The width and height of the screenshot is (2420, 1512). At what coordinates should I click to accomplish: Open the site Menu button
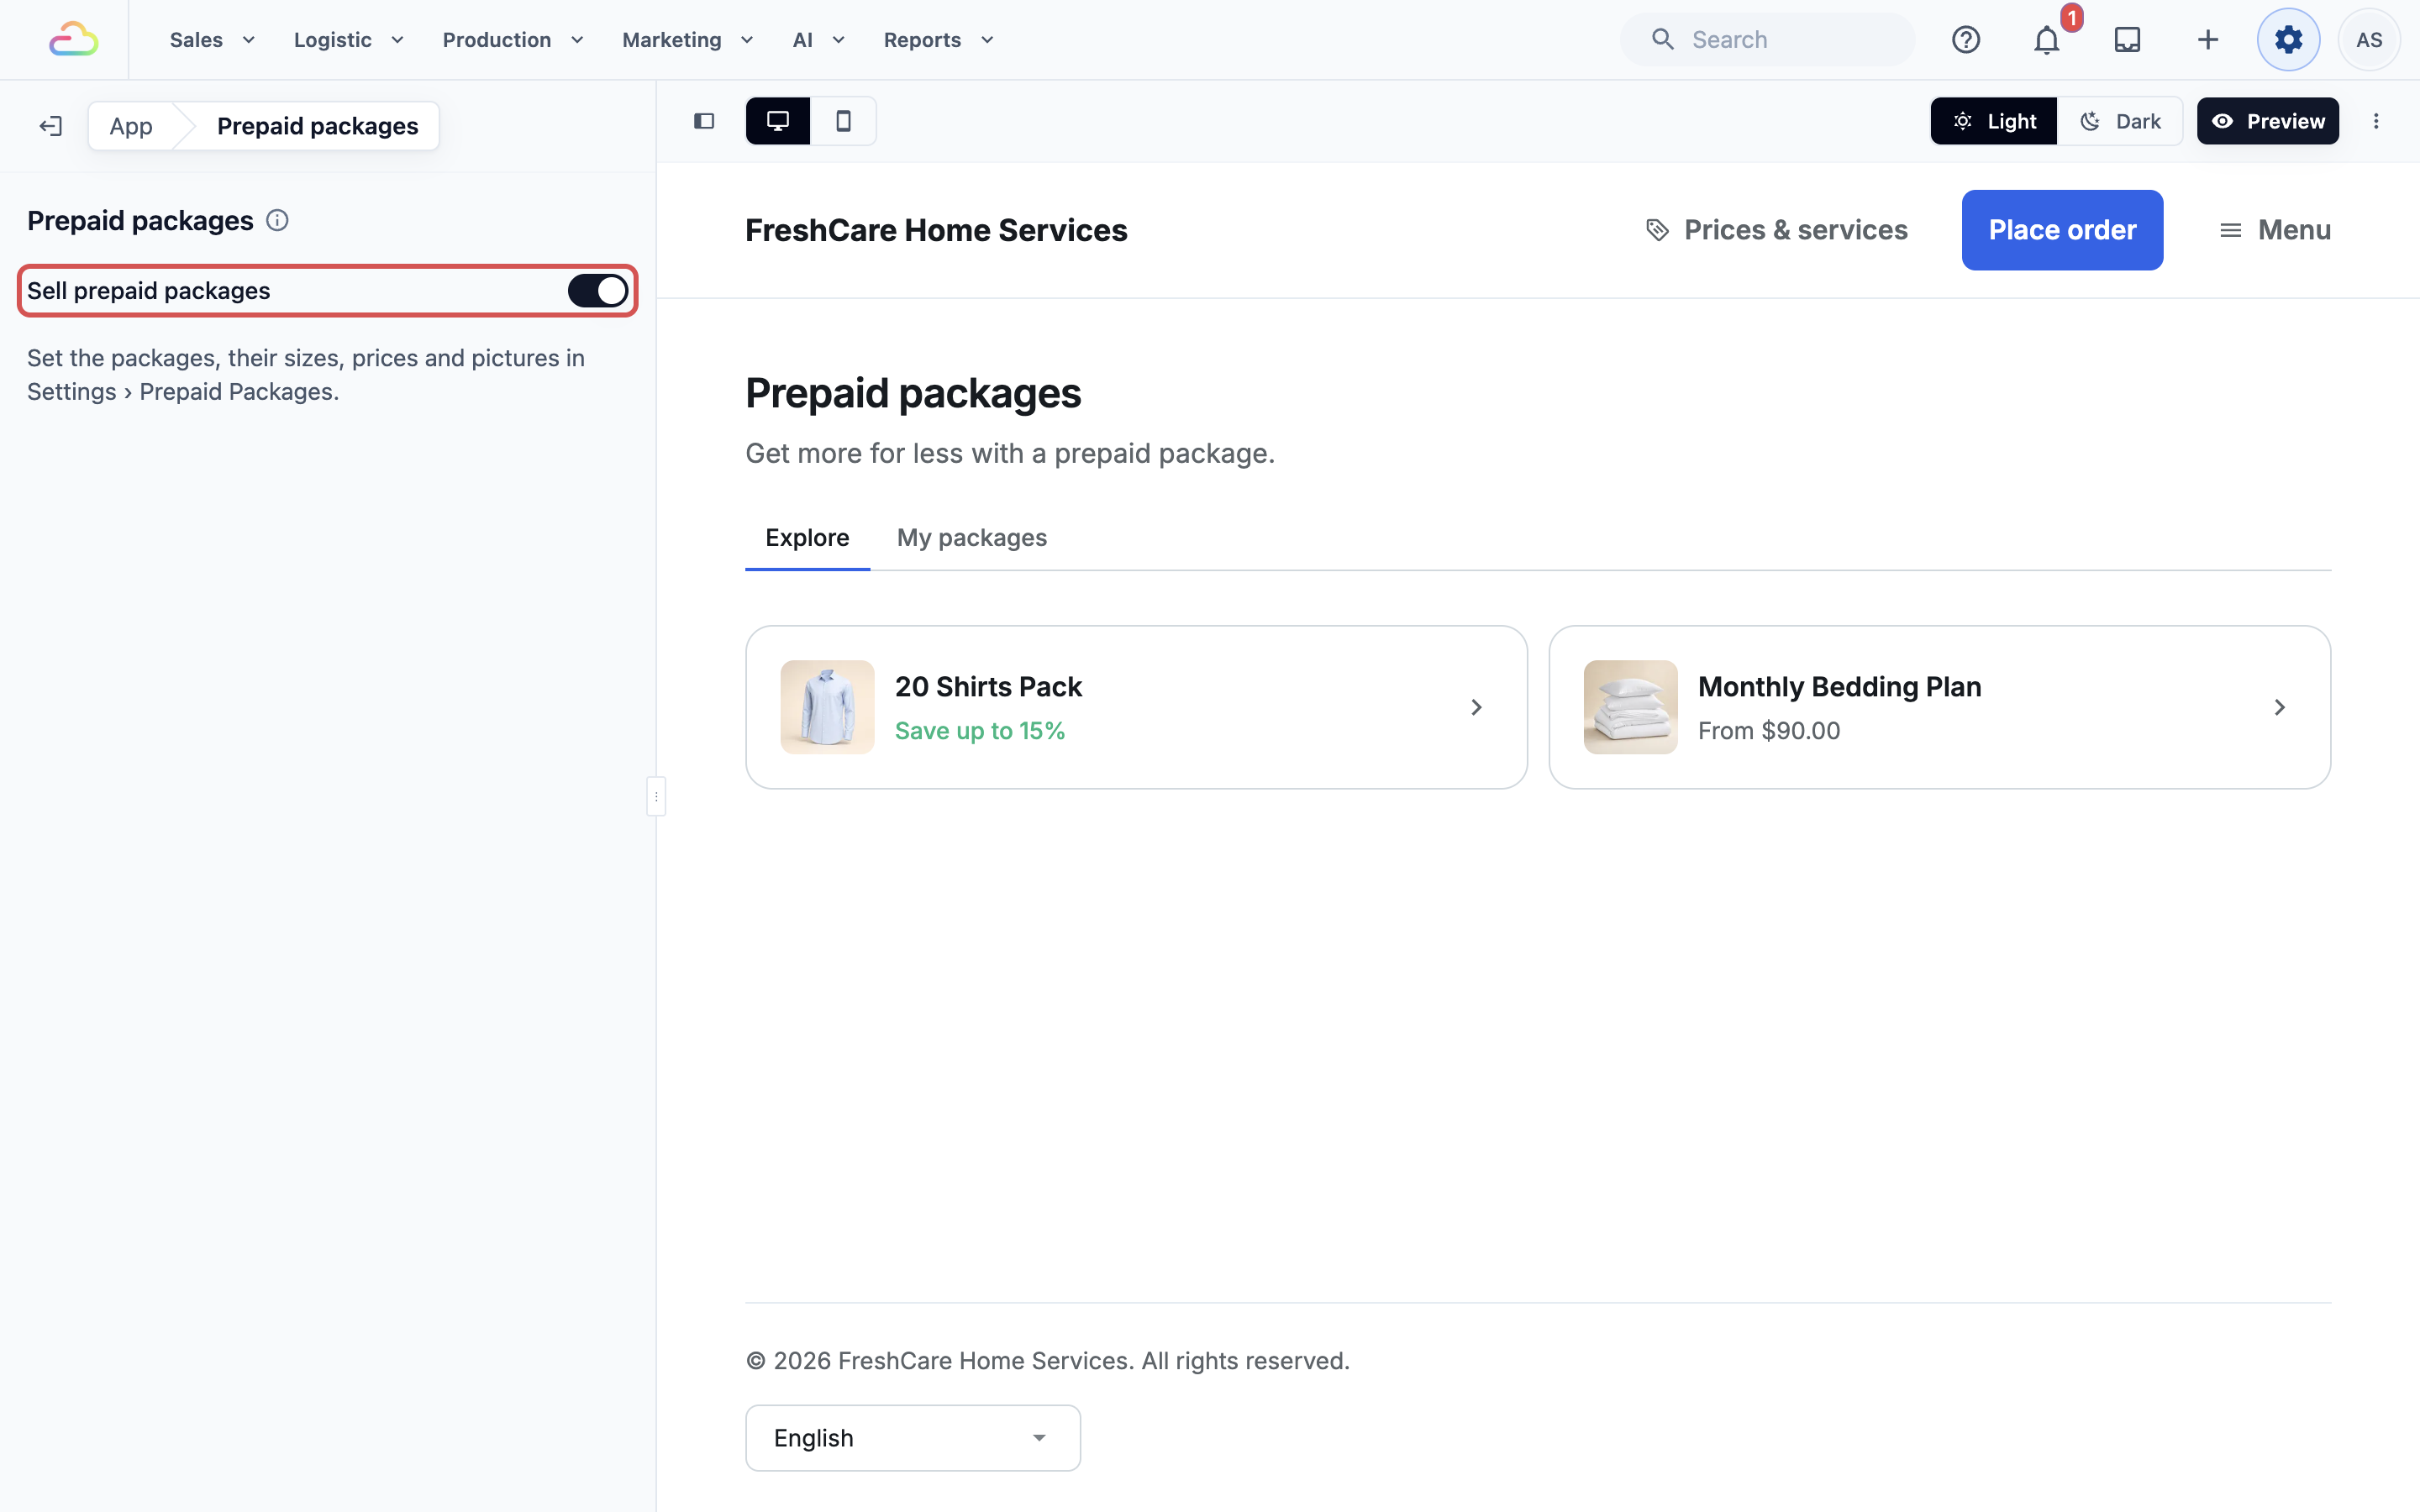pyautogui.click(x=2274, y=230)
